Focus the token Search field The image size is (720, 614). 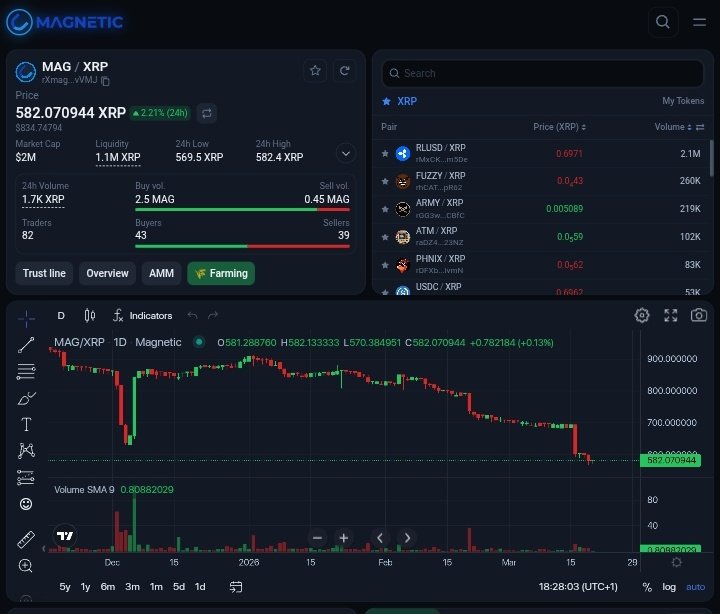click(x=542, y=73)
